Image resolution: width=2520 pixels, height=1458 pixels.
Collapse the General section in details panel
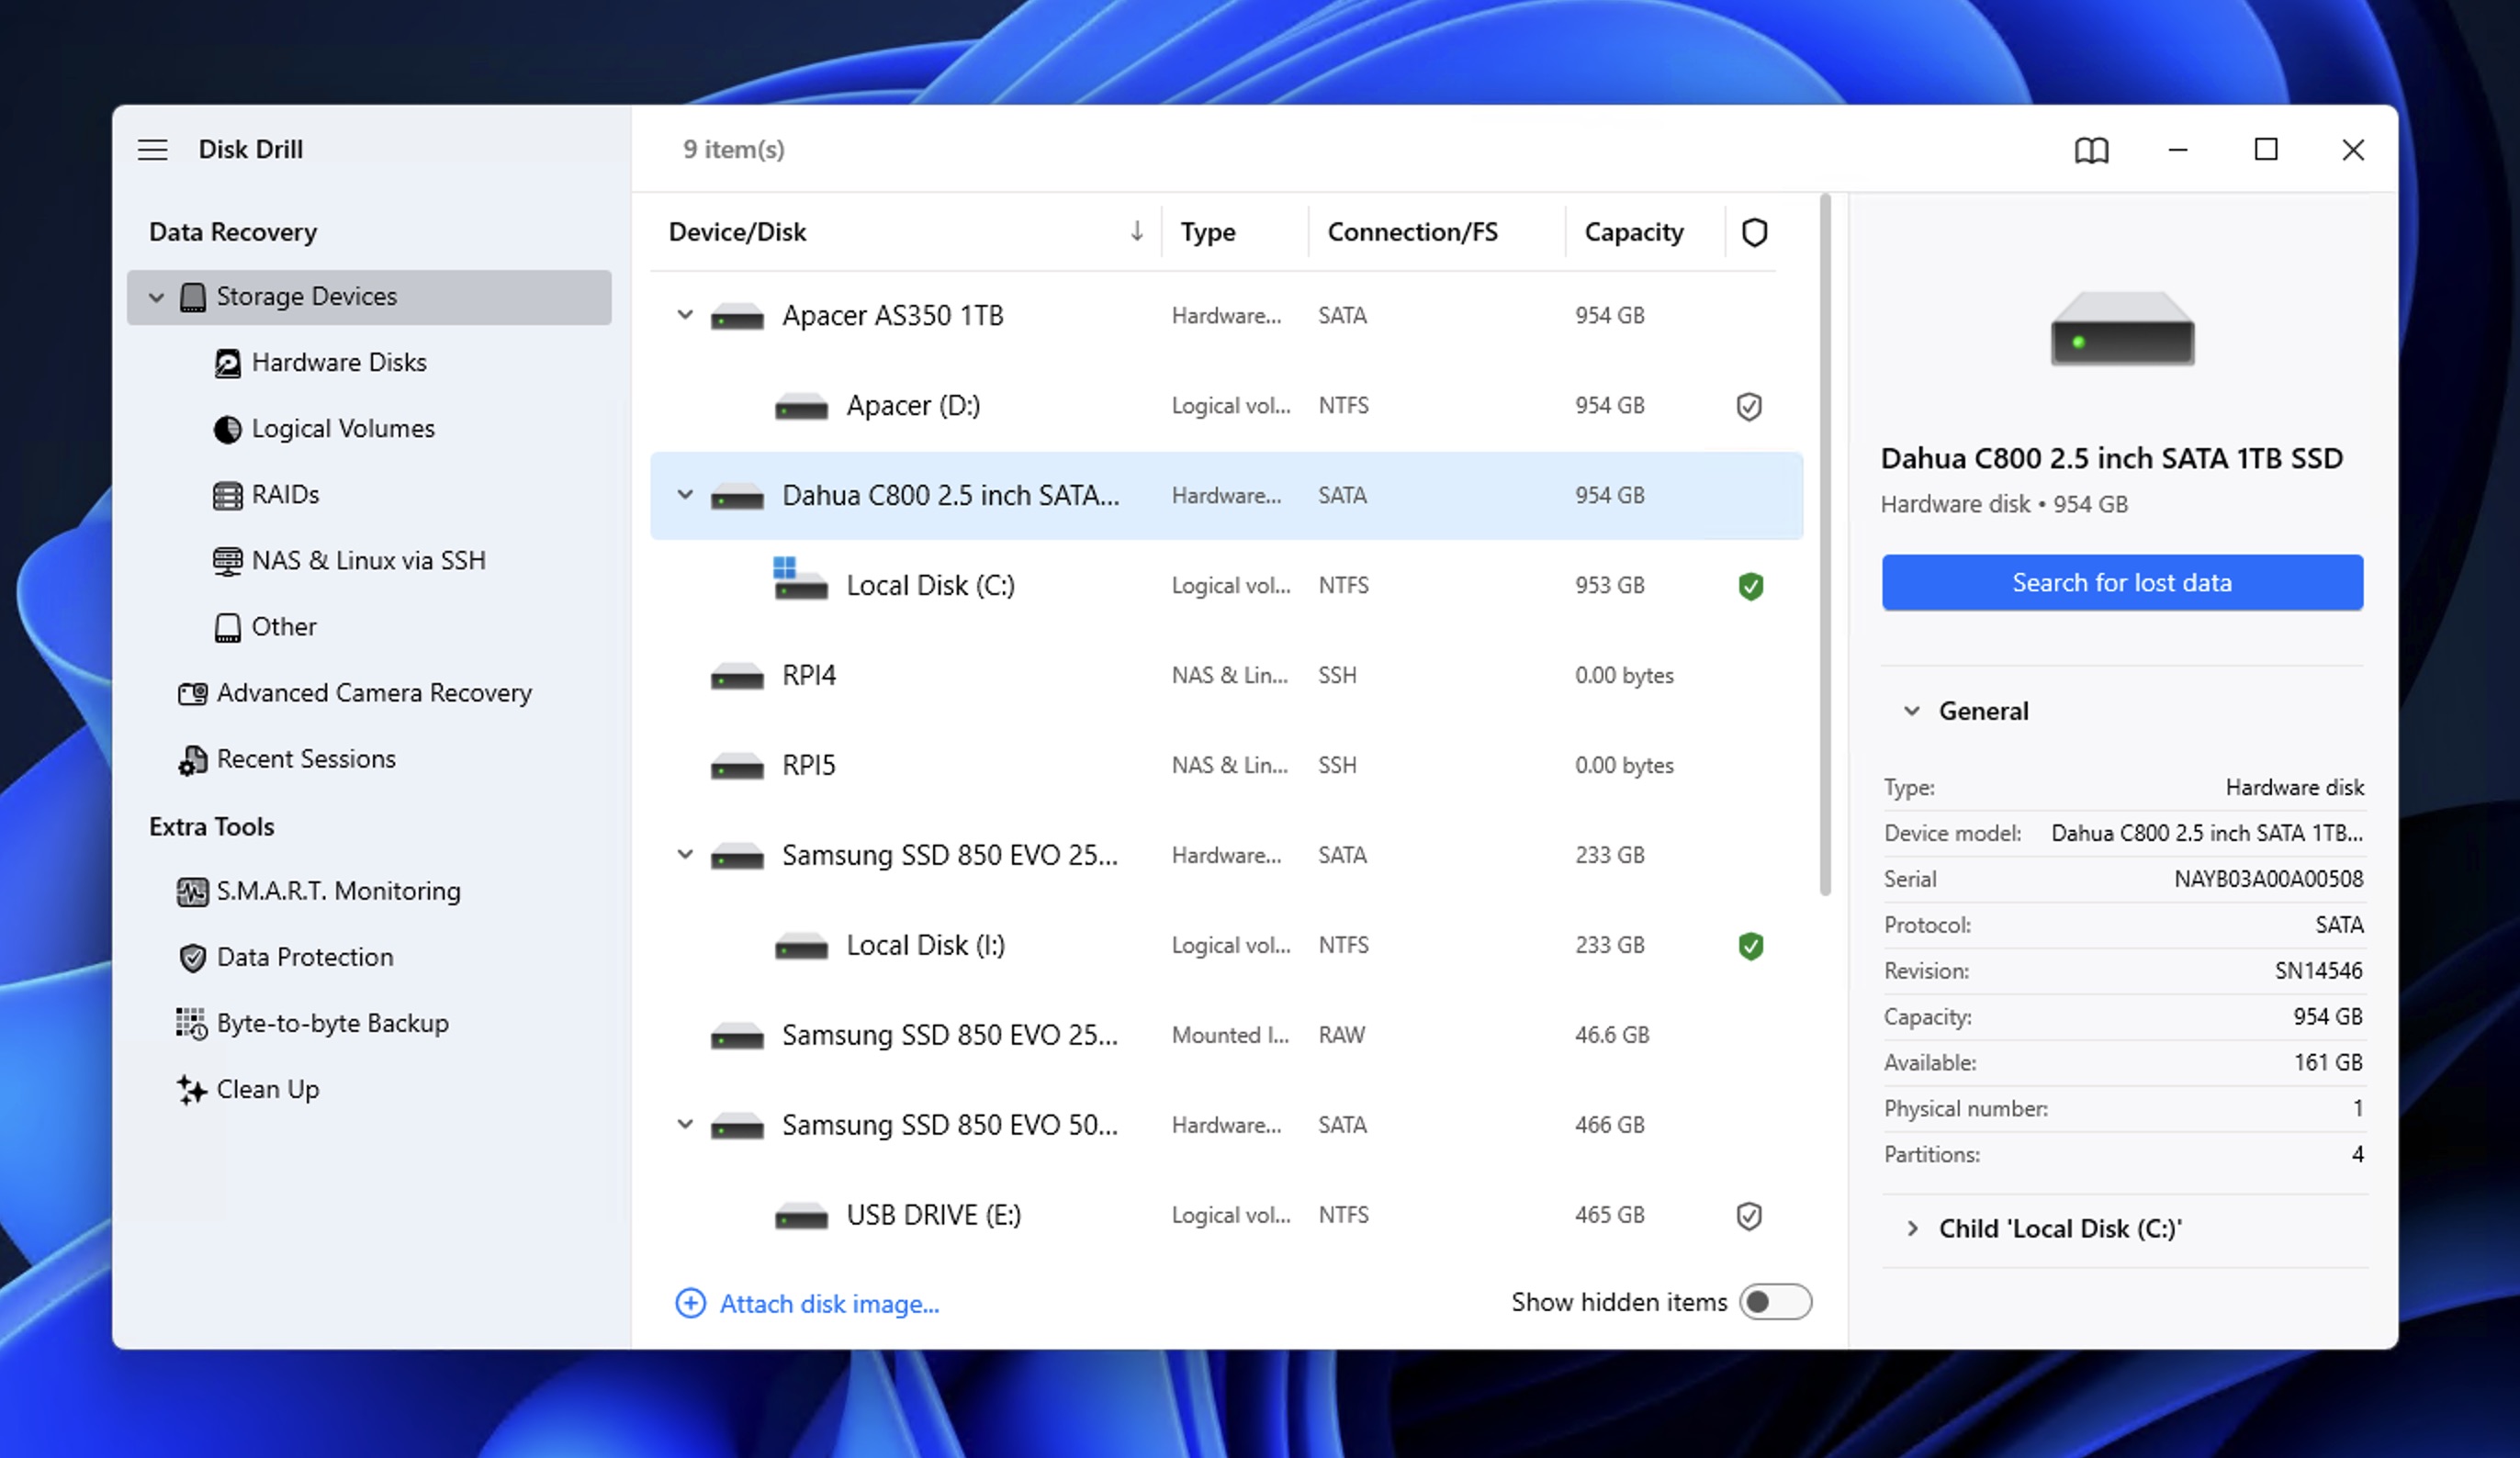(1913, 710)
